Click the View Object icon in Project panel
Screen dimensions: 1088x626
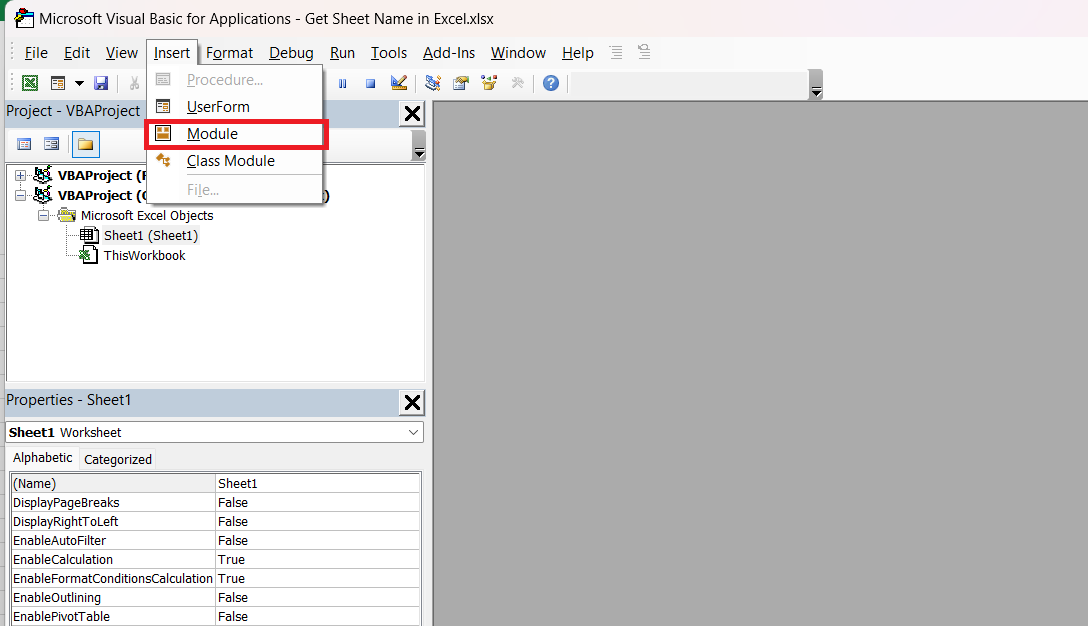click(51, 144)
